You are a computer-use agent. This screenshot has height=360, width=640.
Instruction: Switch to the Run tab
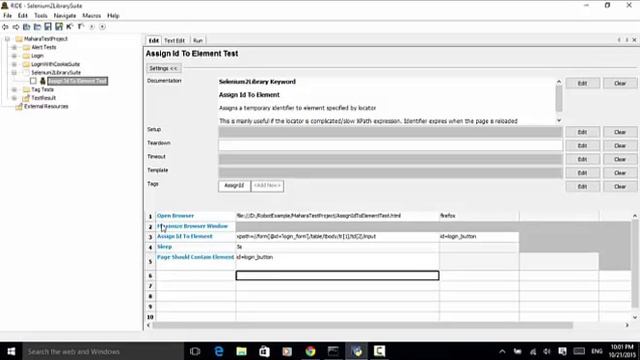(198, 40)
